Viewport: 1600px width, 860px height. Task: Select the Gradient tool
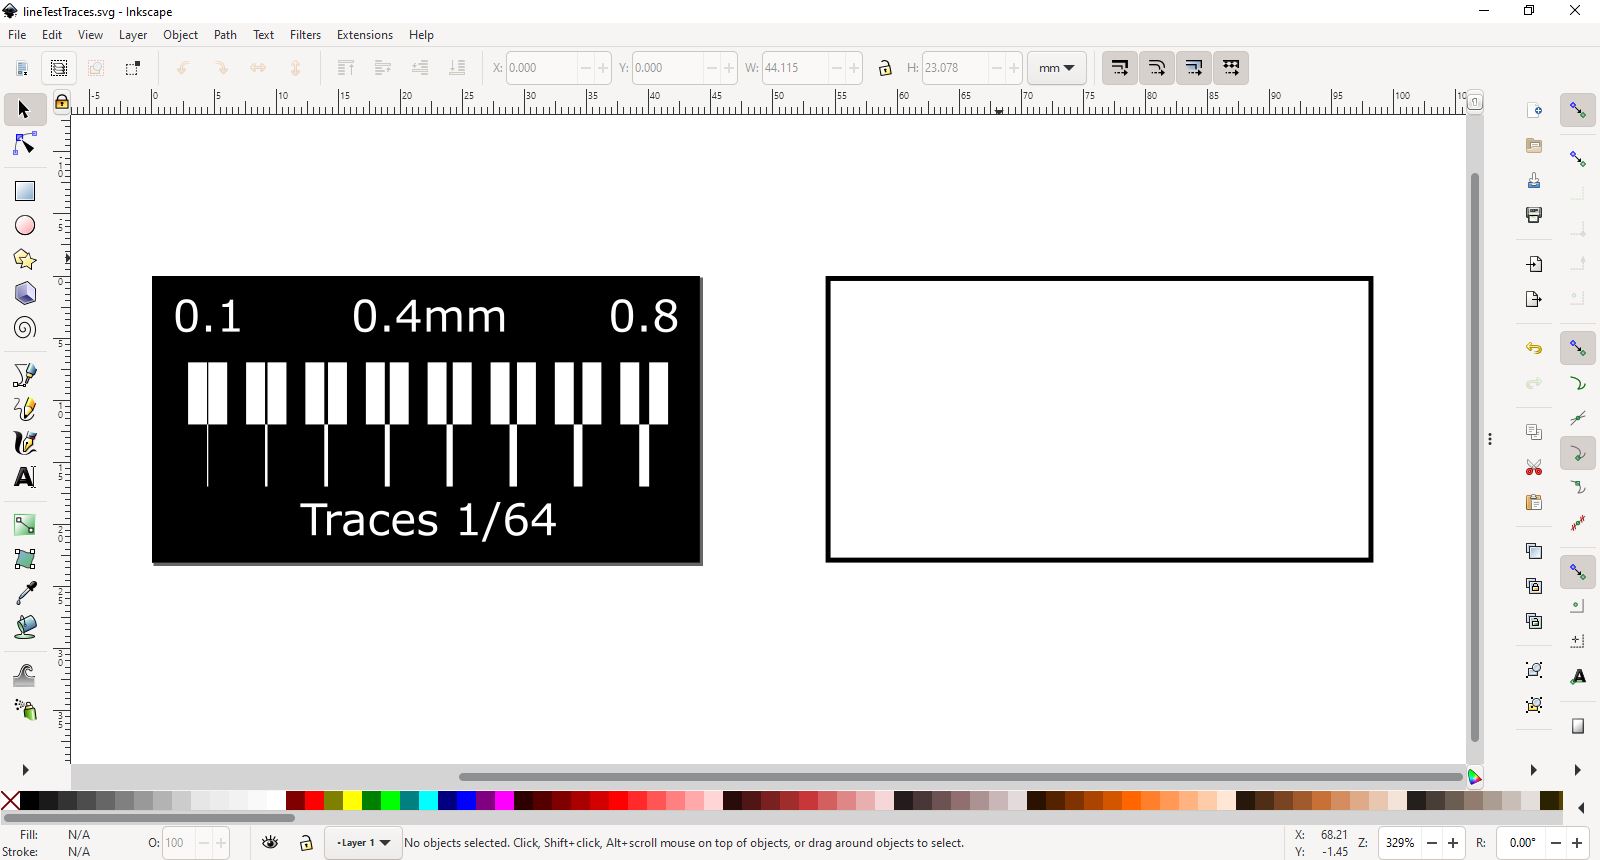click(x=24, y=525)
